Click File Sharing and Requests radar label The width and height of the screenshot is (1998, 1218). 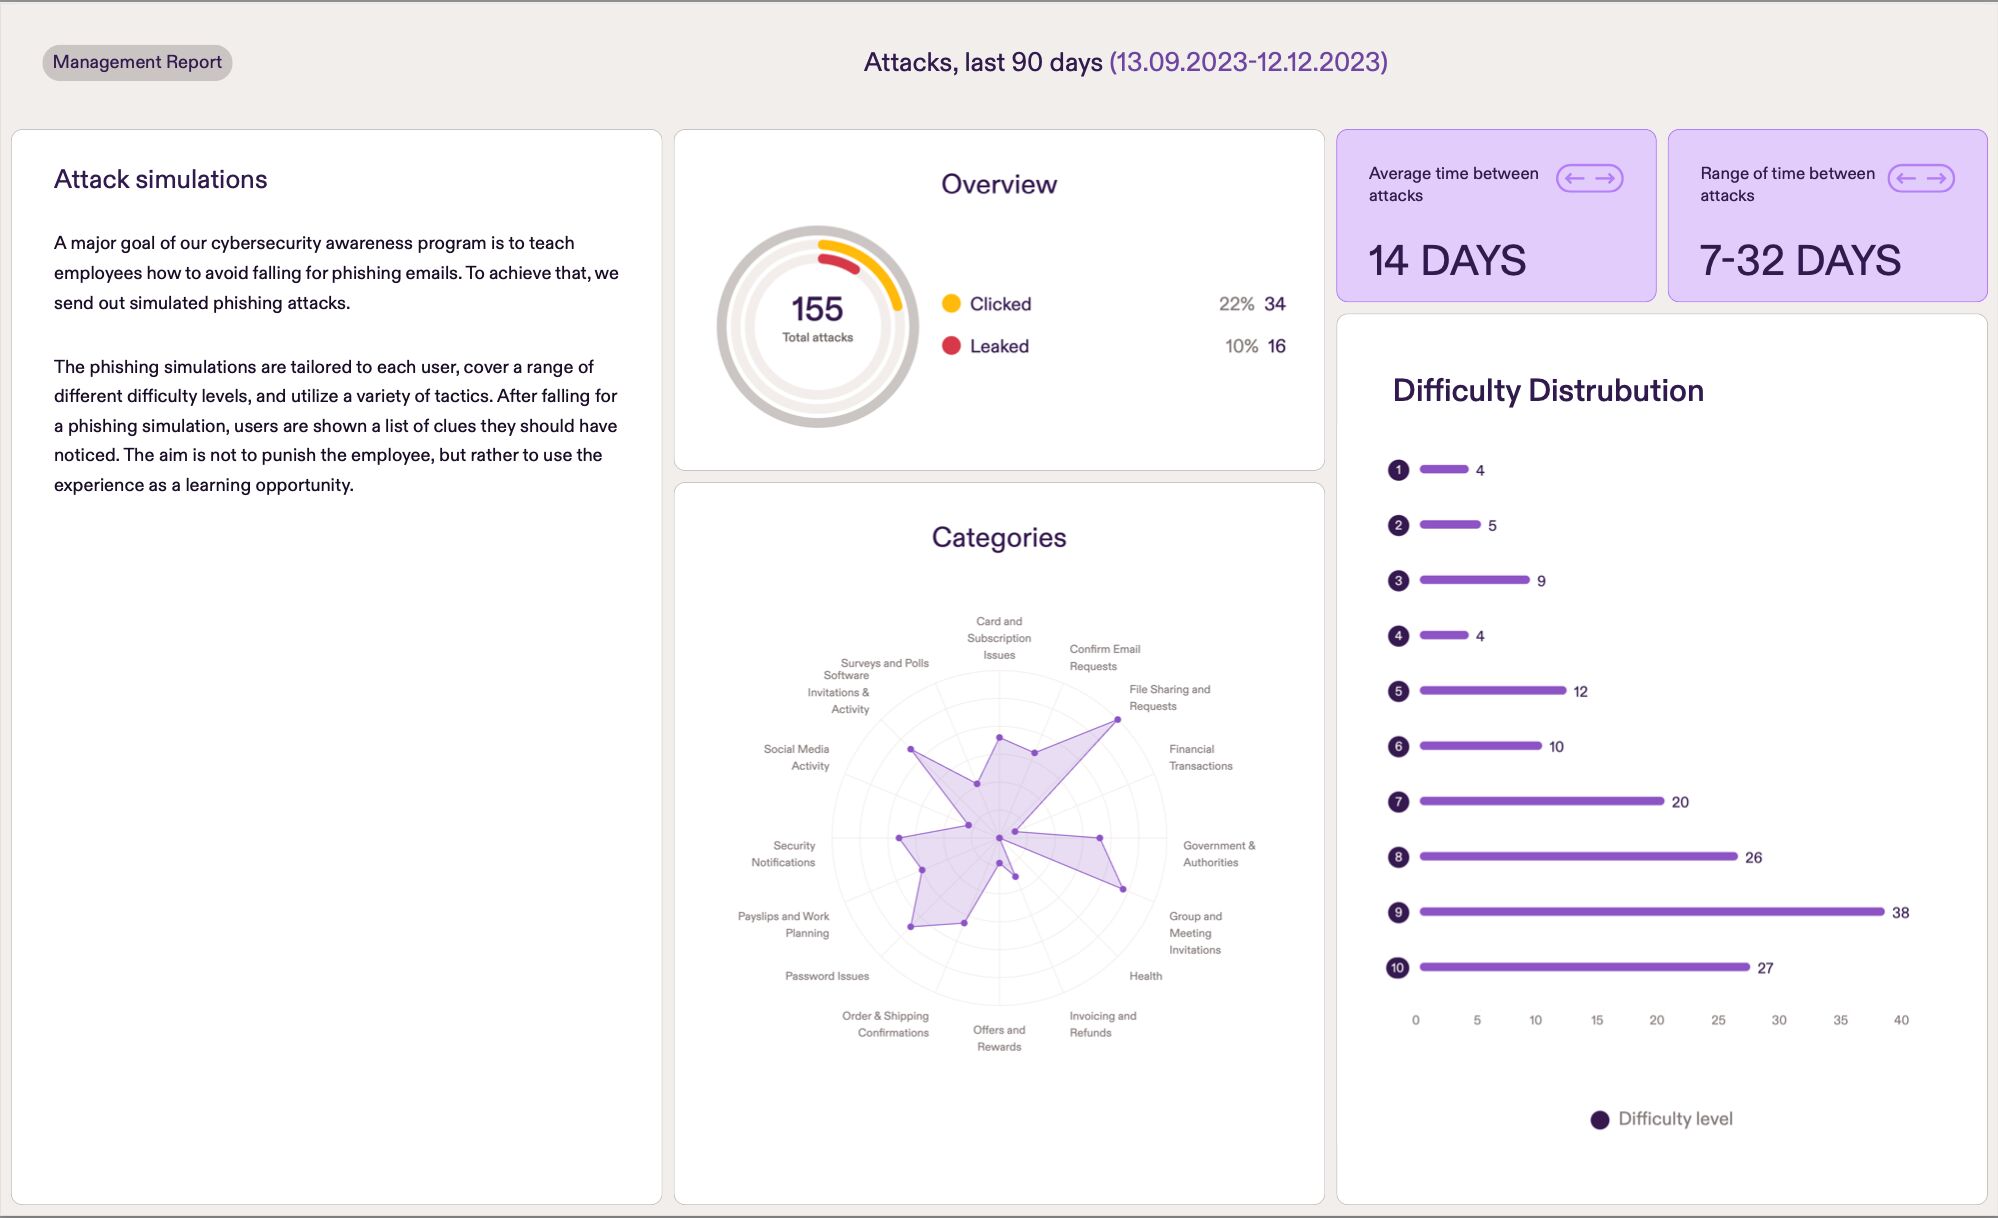(x=1169, y=698)
